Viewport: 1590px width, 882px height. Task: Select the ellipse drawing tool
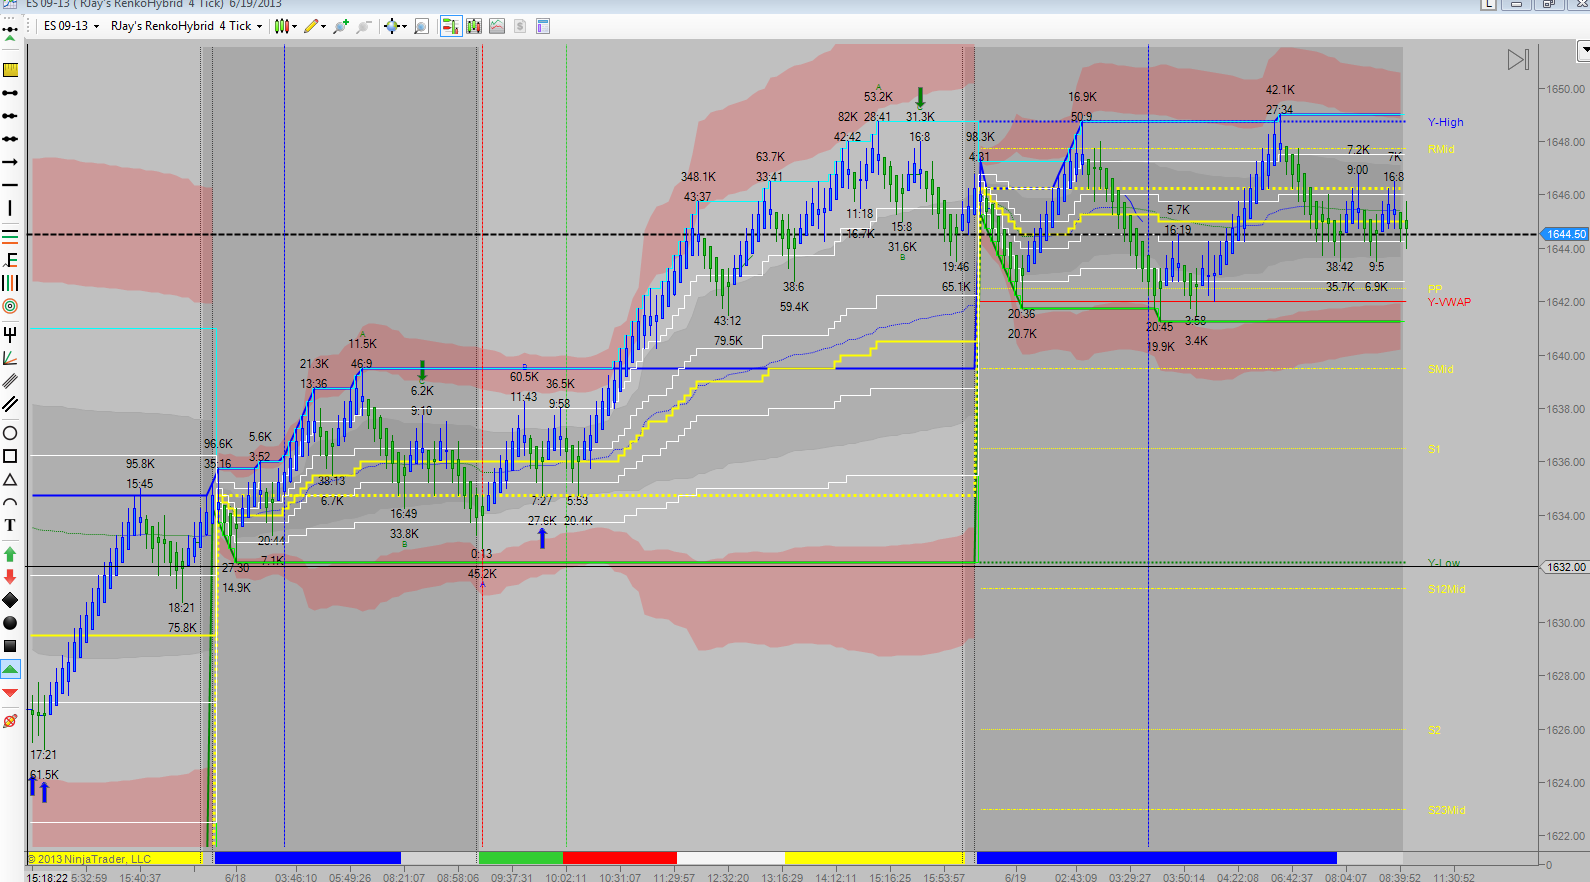tap(10, 433)
